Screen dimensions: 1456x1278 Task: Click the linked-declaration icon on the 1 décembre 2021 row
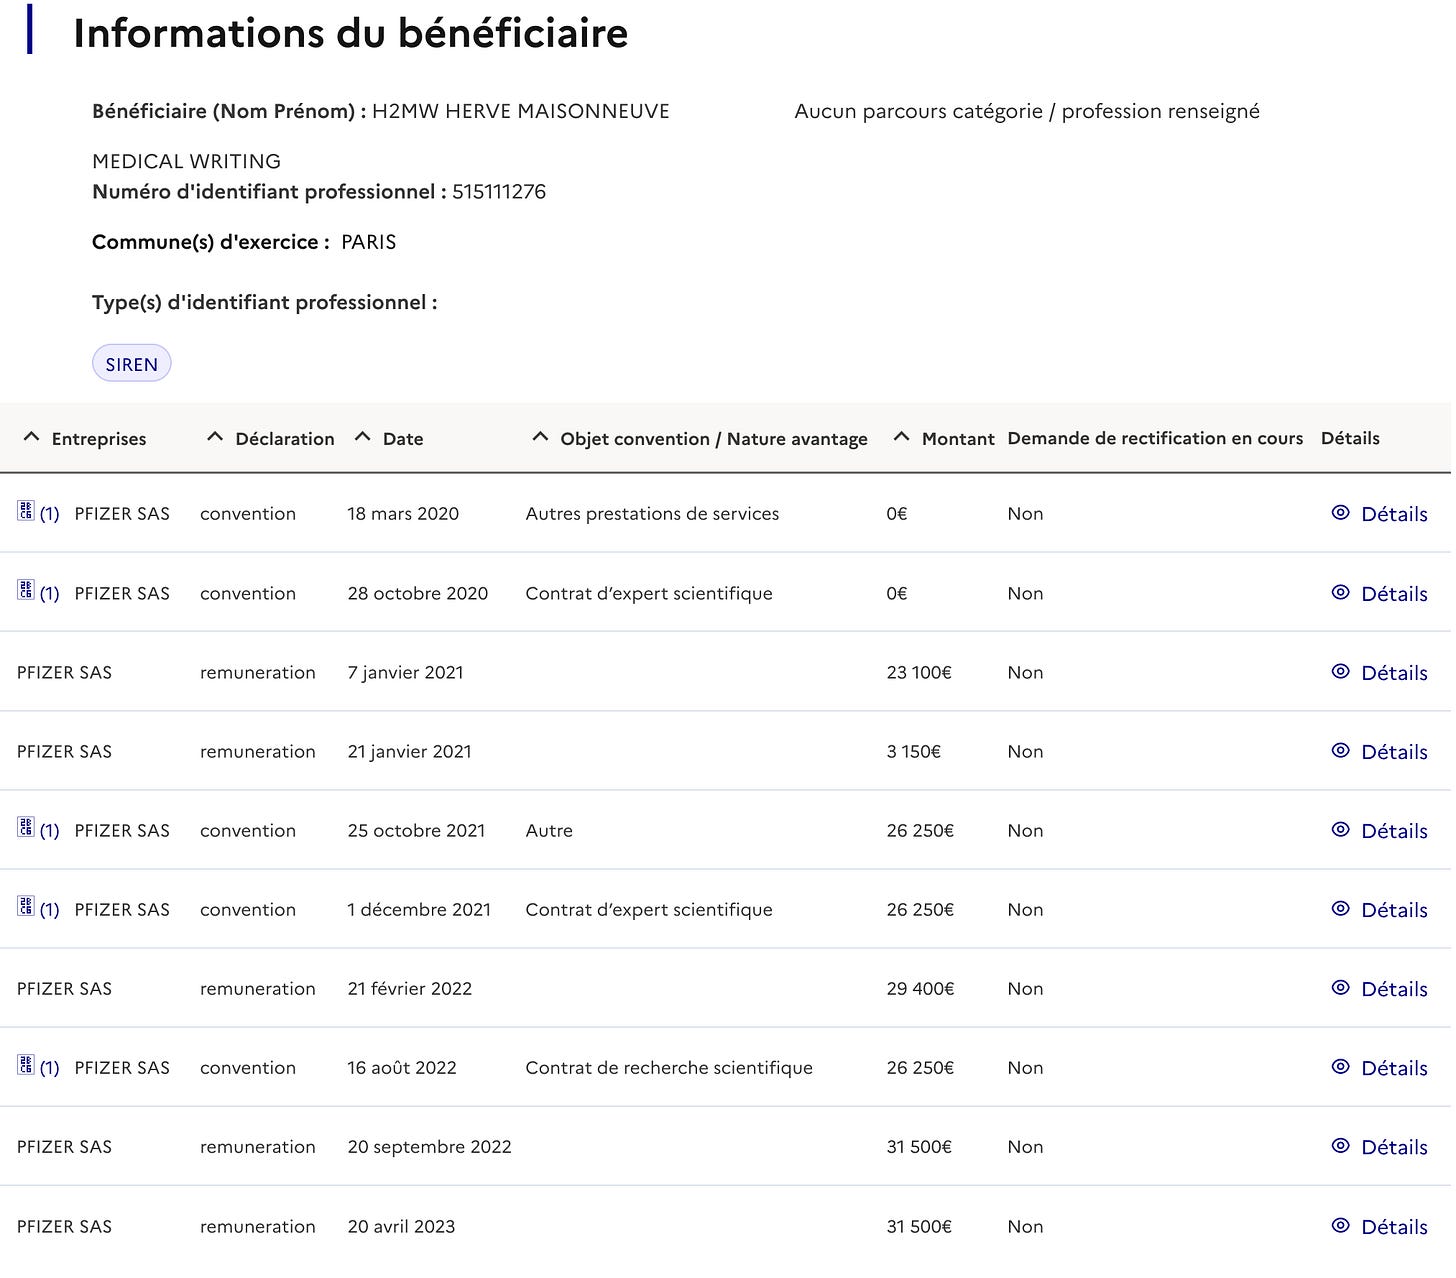pos(26,906)
